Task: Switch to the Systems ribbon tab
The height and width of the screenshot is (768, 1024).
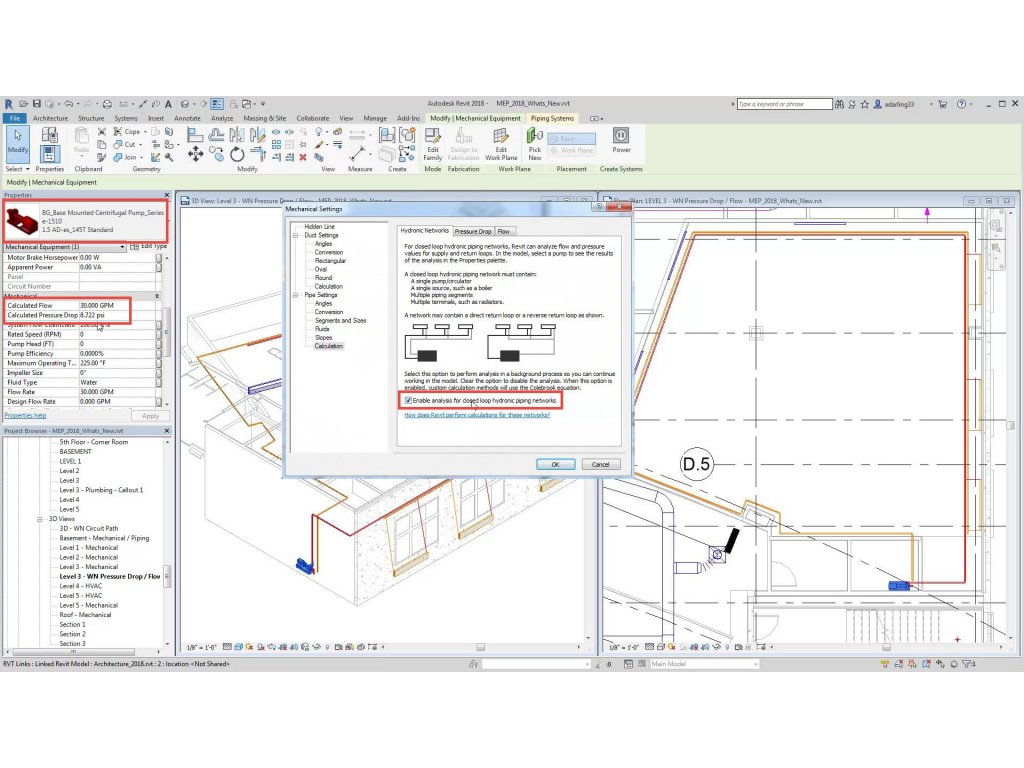Action: click(x=125, y=118)
